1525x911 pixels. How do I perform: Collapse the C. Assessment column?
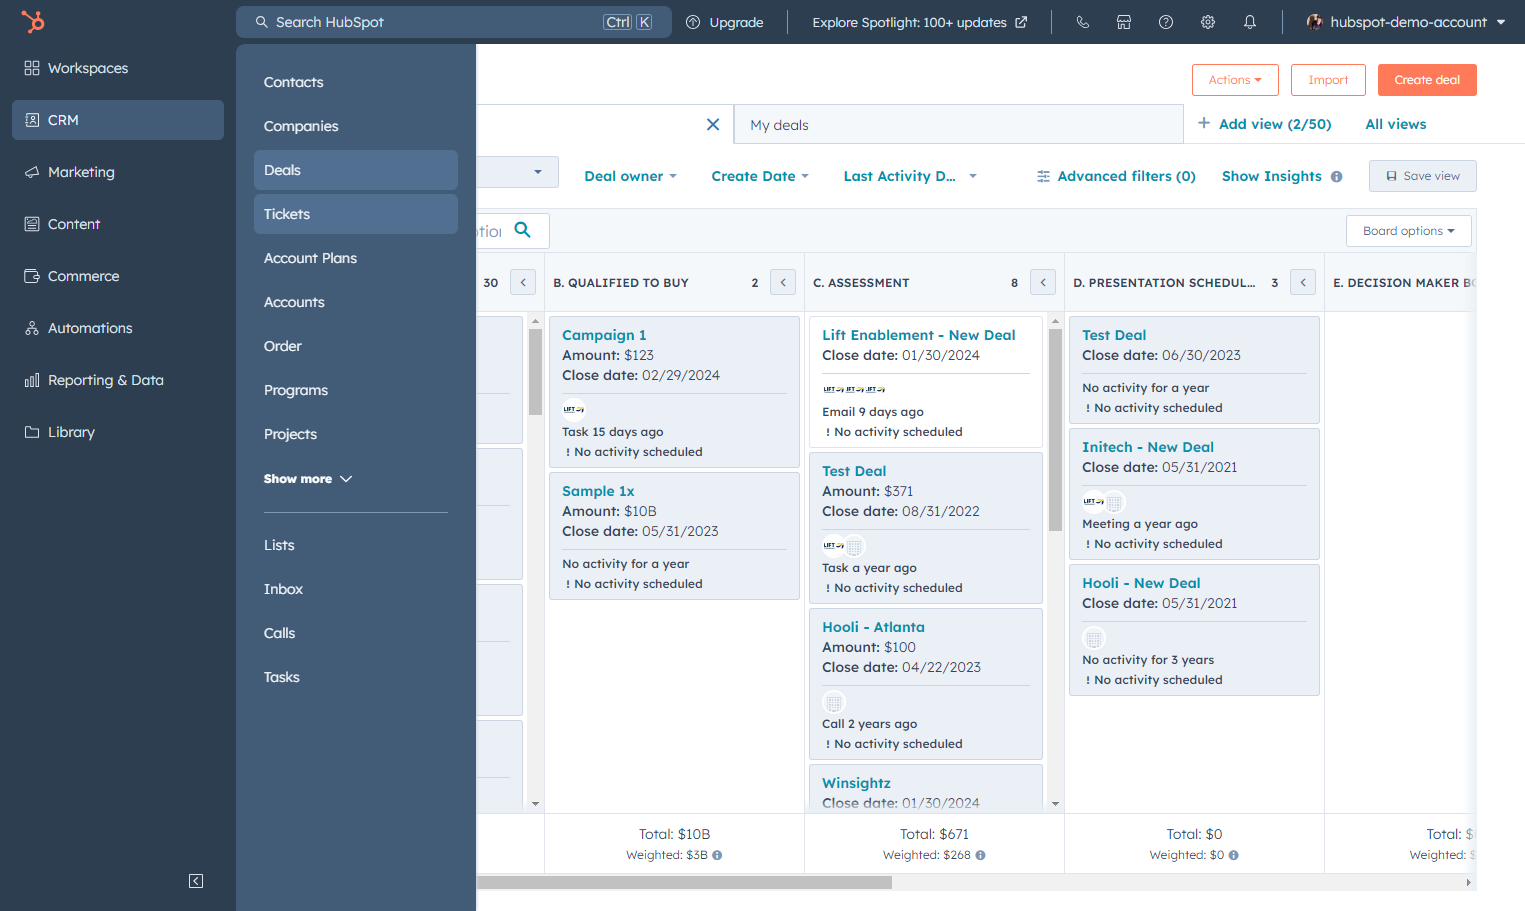pos(1043,283)
